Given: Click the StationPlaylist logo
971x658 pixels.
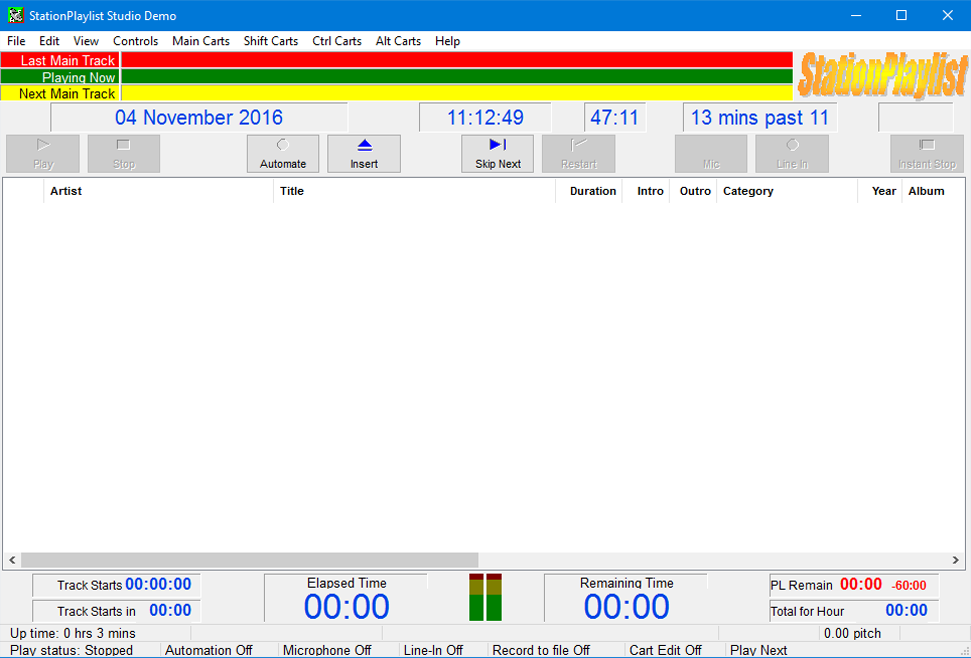Looking at the screenshot, I should pos(882,76).
